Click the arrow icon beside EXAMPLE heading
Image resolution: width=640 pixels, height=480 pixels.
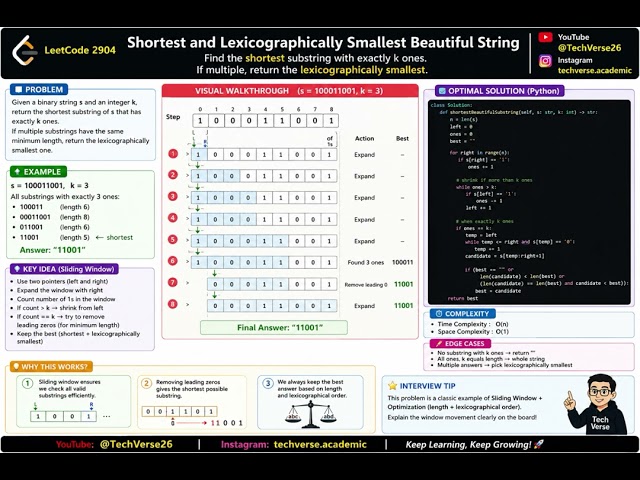click(17, 172)
